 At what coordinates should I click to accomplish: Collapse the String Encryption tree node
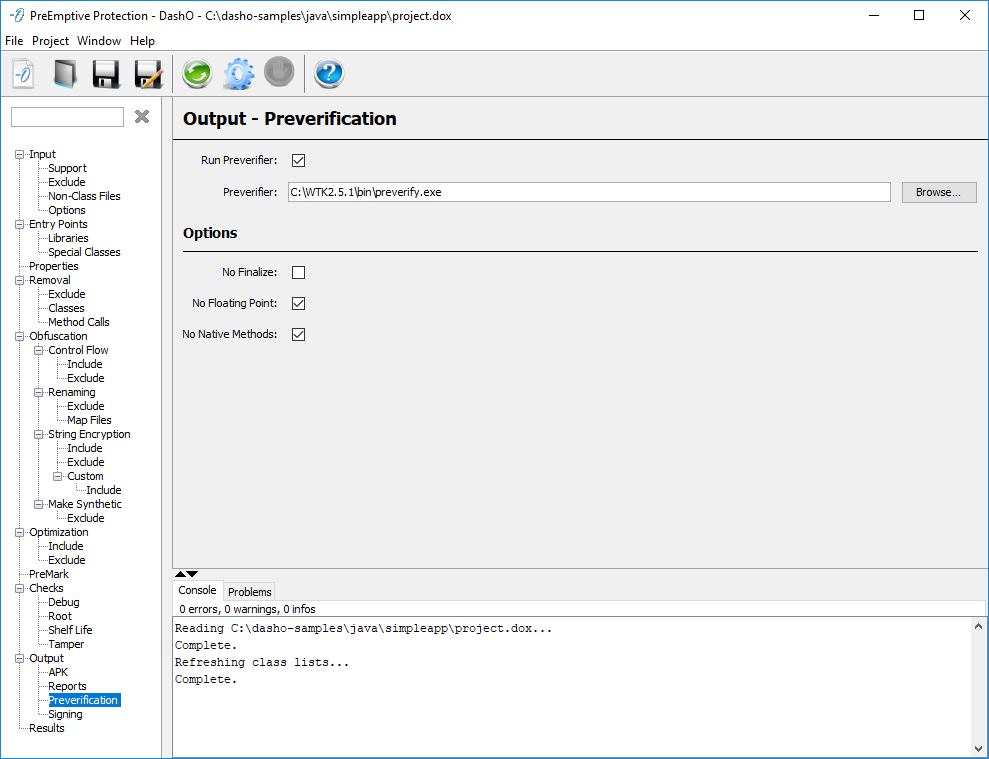pyautogui.click(x=39, y=435)
